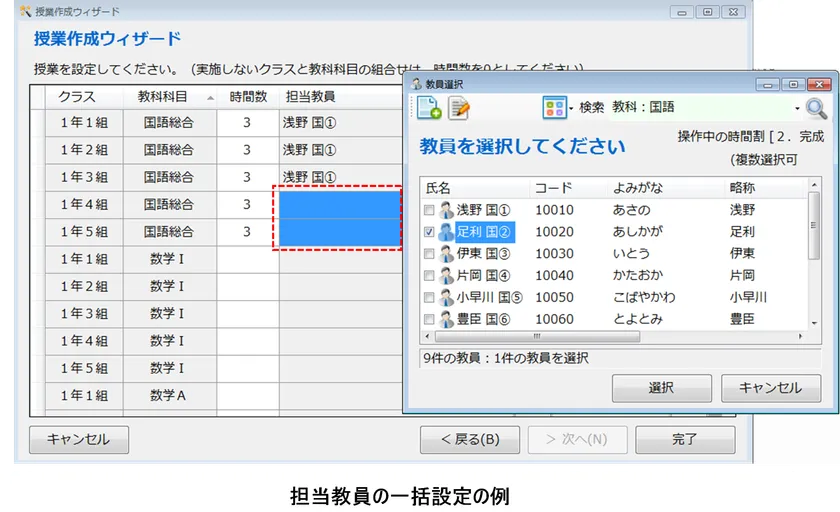840x512 pixels.
Task: Sort by the 教科科目 column header
Action: pyautogui.click(x=169, y=97)
